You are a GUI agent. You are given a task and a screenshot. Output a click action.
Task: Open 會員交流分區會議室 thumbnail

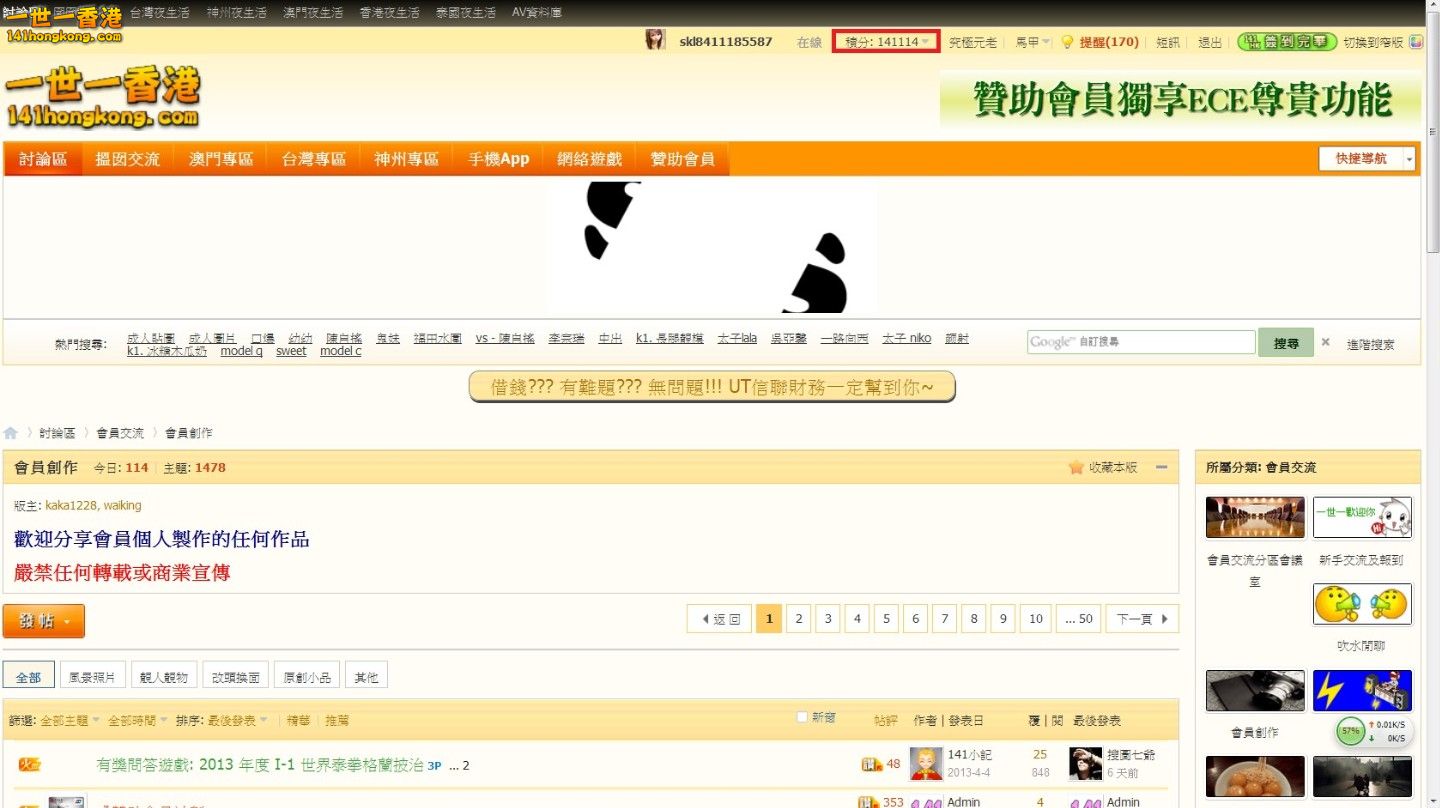tap(1255, 517)
